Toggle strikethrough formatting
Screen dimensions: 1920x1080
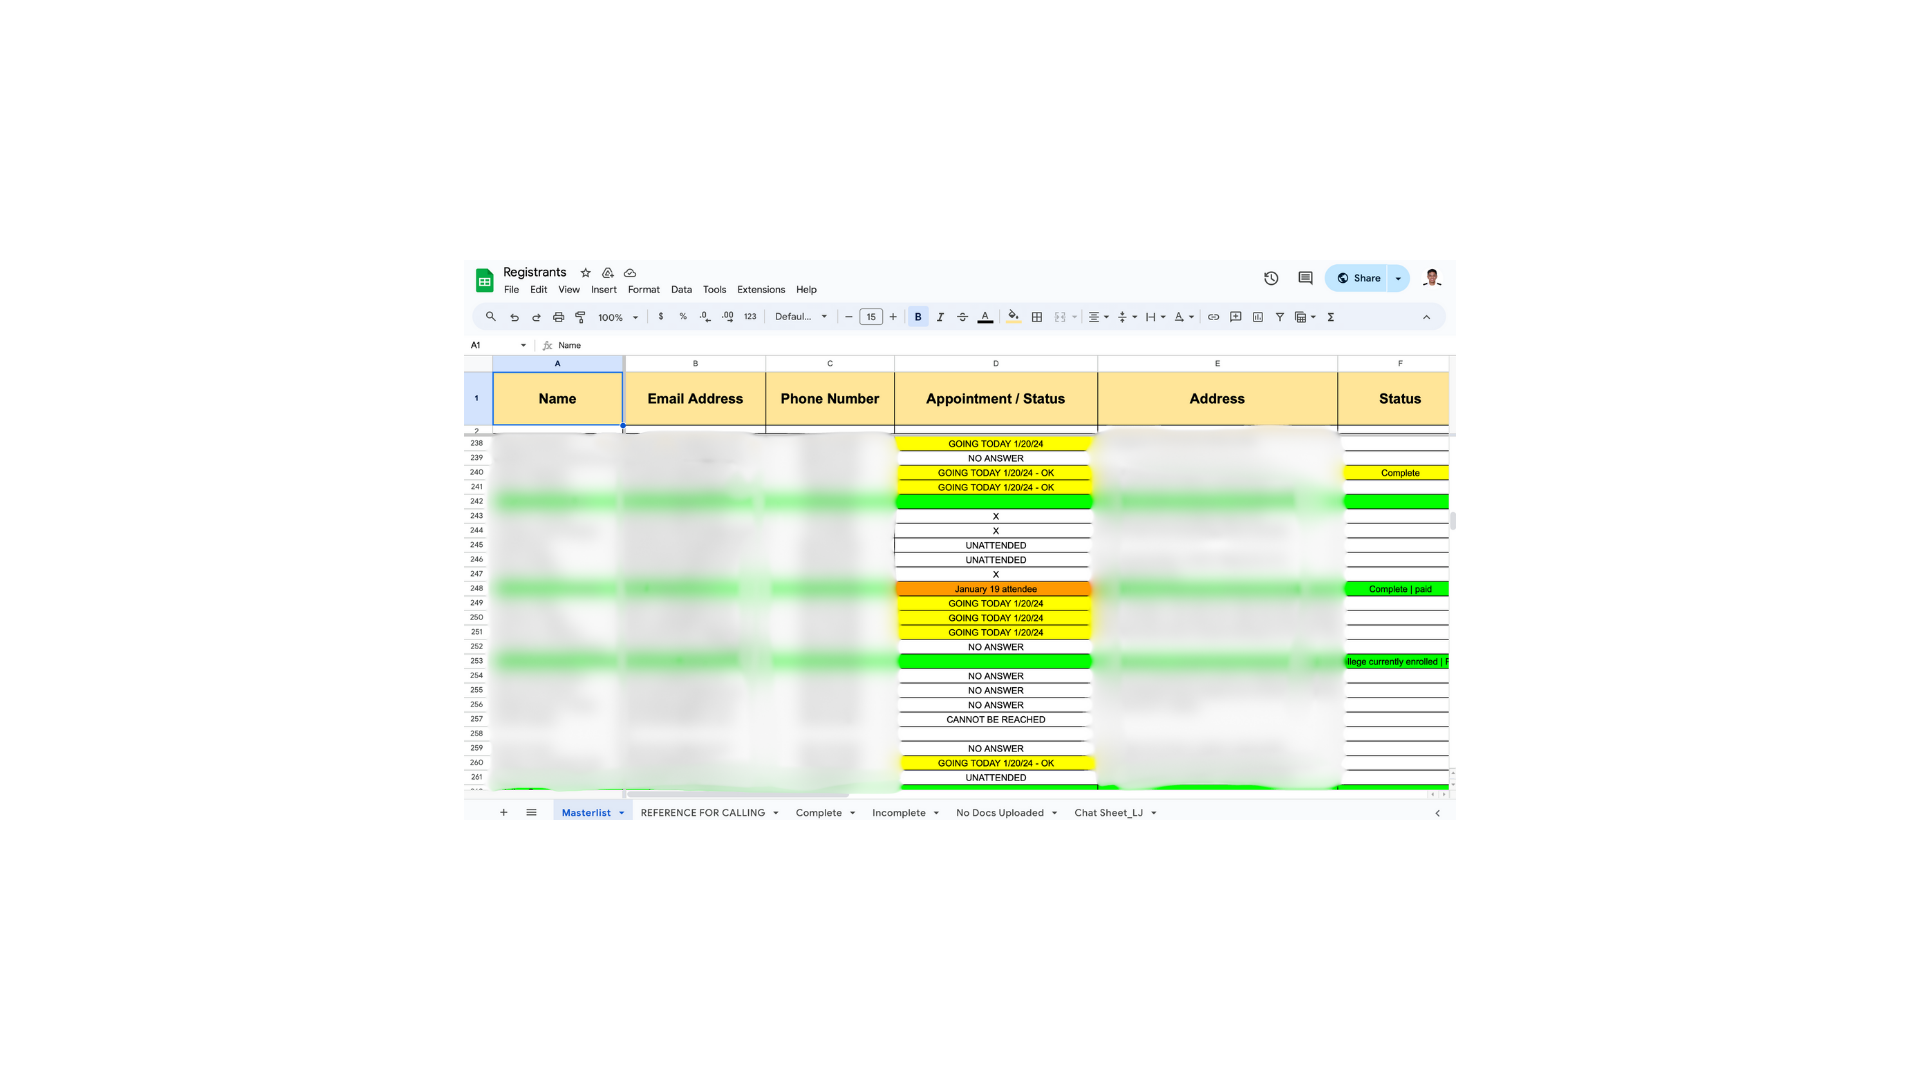point(962,317)
